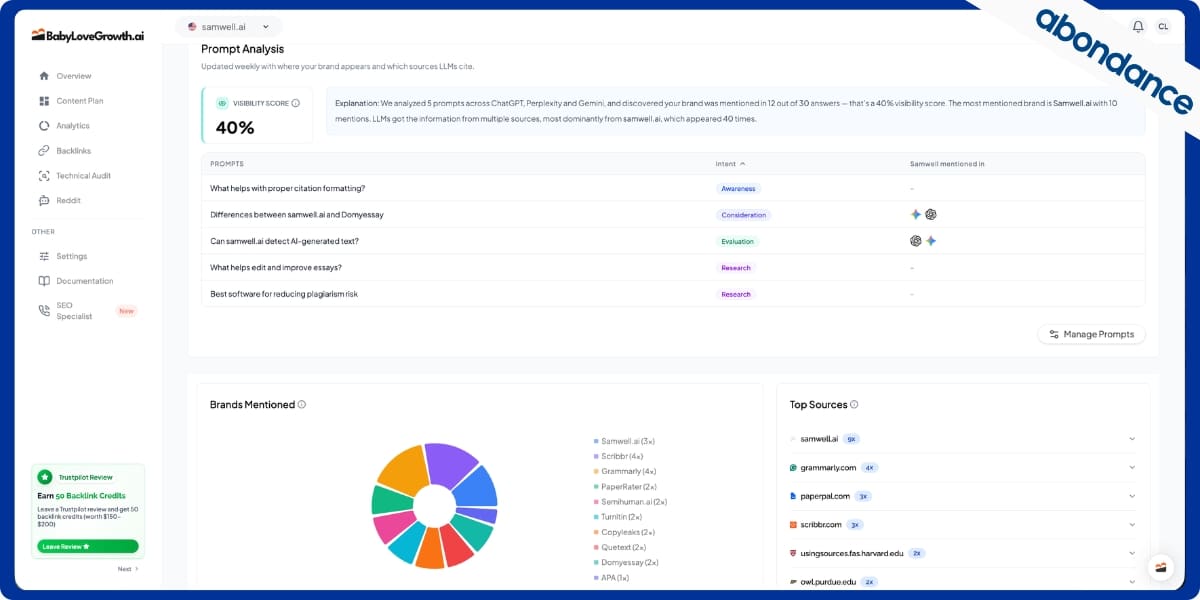This screenshot has width=1200, height=600.
Task: Expand the paperpal.com source row
Action: [x=1132, y=496]
